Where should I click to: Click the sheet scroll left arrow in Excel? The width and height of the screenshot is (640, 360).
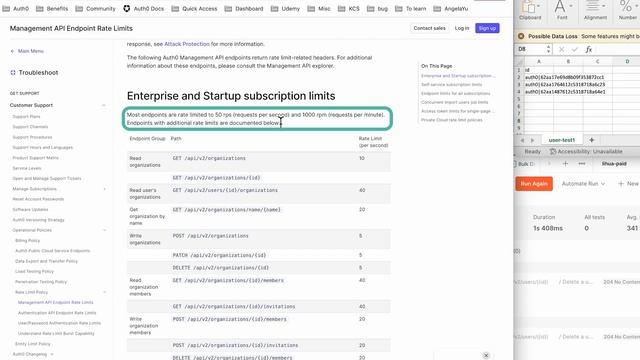(522, 140)
